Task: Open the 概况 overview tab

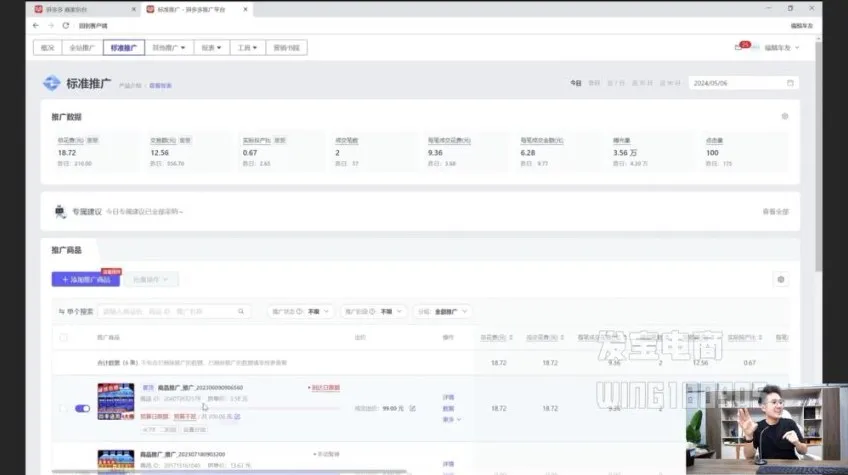Action: pyautogui.click(x=46, y=47)
